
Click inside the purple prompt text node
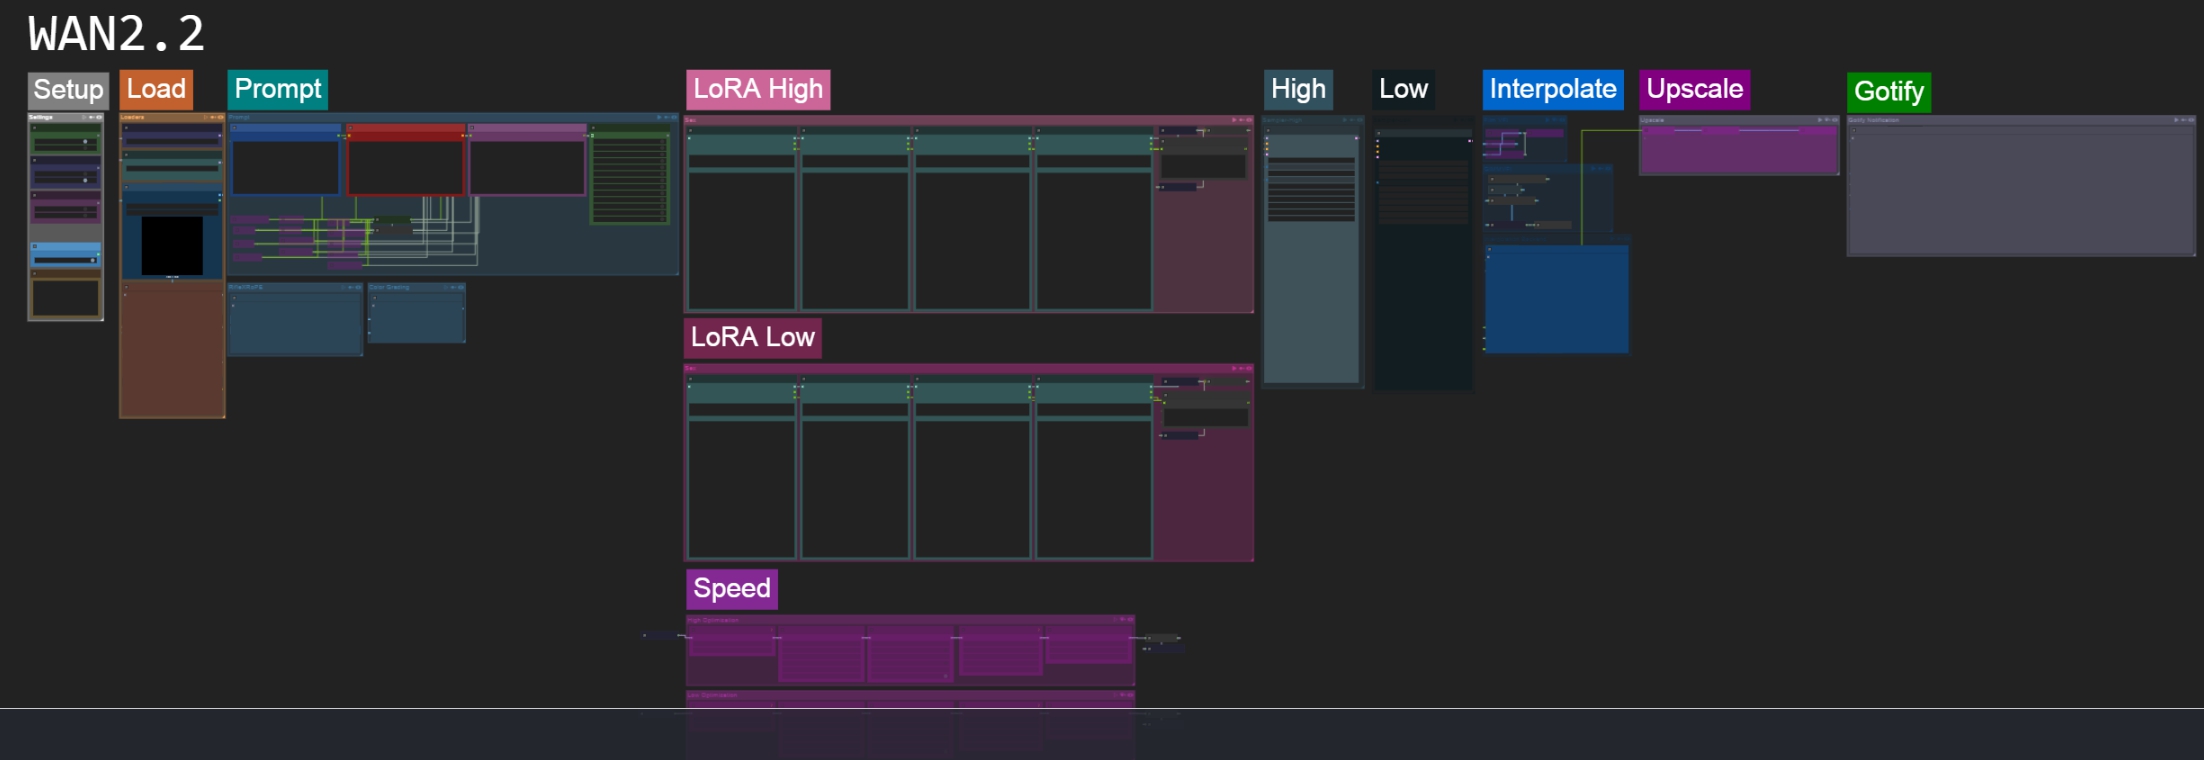pos(527,166)
